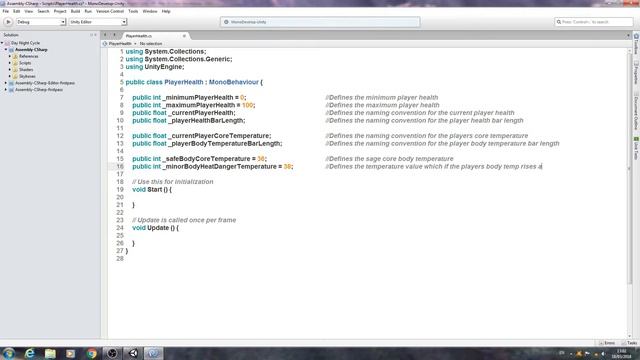640x360 pixels.
Task: Click the MonoDevelop-Unity status field
Action: coord(320,22)
